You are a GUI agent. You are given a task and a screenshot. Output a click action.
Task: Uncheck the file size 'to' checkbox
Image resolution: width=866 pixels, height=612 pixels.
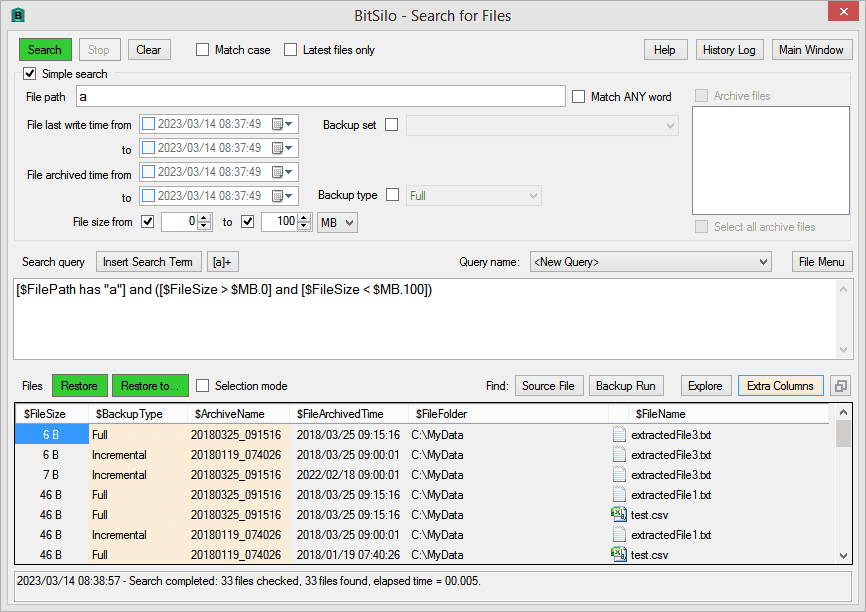pyautogui.click(x=247, y=221)
